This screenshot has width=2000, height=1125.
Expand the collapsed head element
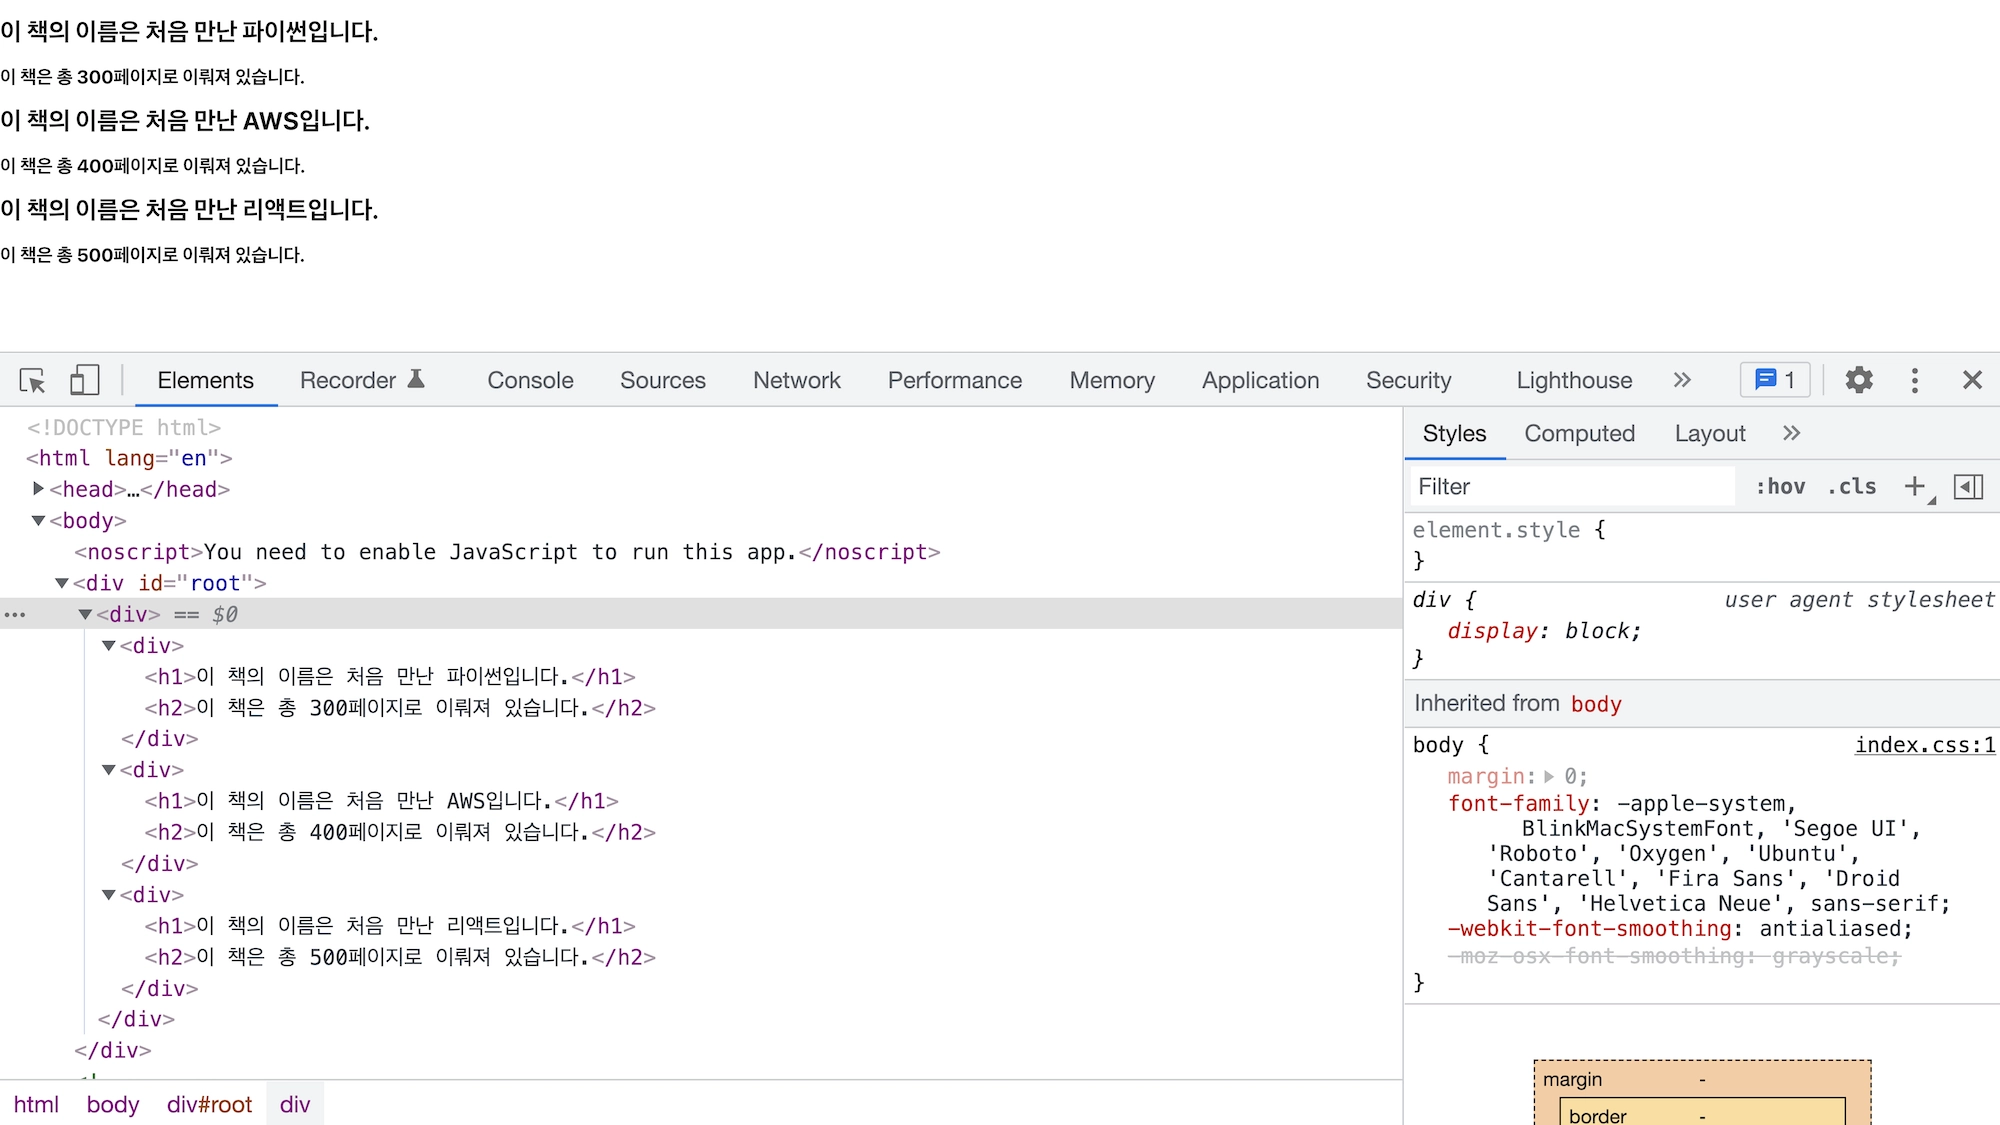[x=38, y=489]
